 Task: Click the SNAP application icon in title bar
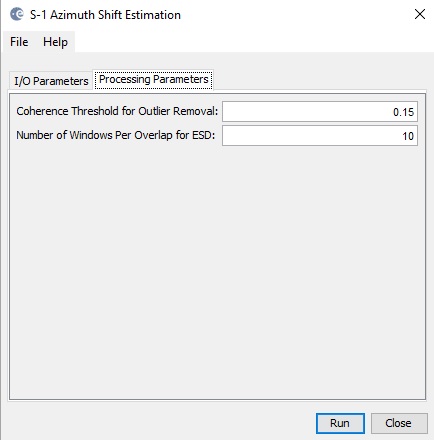[17, 14]
